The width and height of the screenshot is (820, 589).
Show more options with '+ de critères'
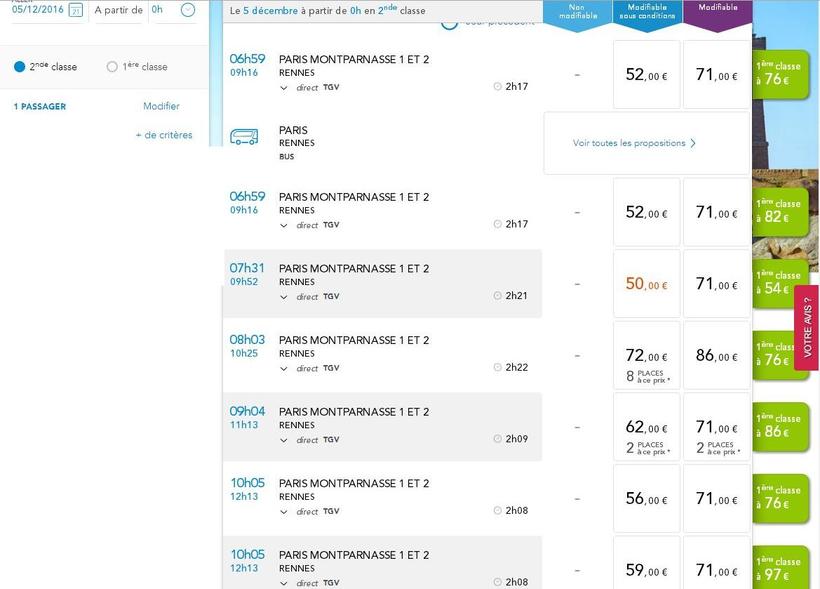[164, 135]
